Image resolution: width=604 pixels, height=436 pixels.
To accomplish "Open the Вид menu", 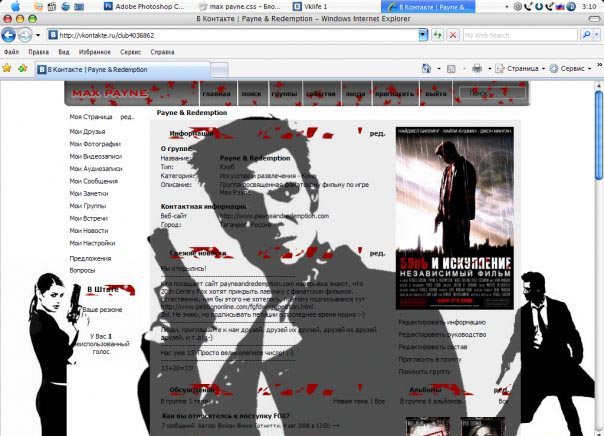I will point(64,52).
